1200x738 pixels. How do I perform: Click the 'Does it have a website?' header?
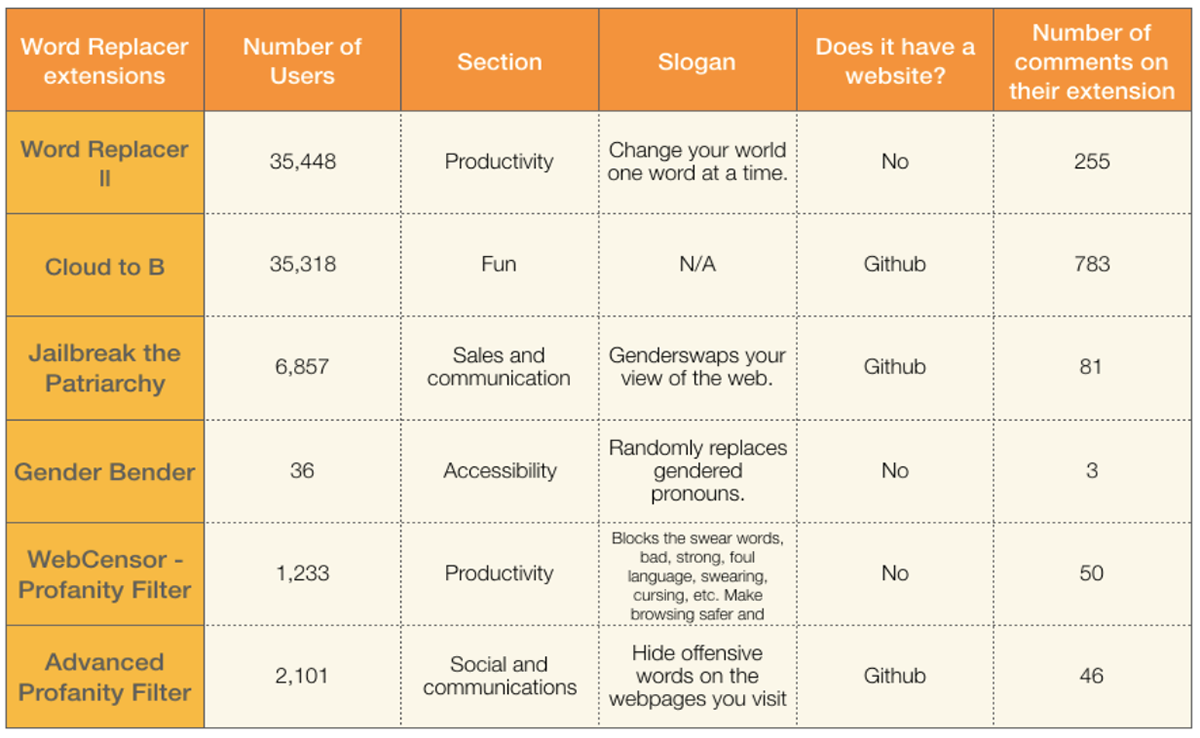pos(895,60)
